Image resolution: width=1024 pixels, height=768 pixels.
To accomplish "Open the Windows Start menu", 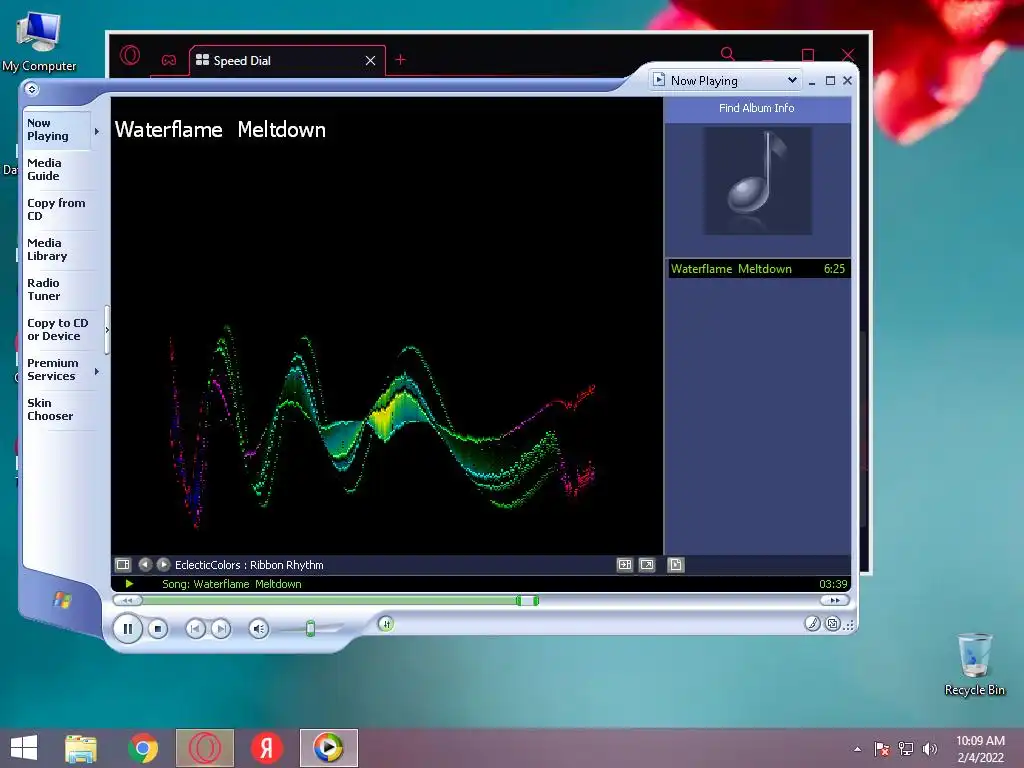I will click(x=24, y=748).
